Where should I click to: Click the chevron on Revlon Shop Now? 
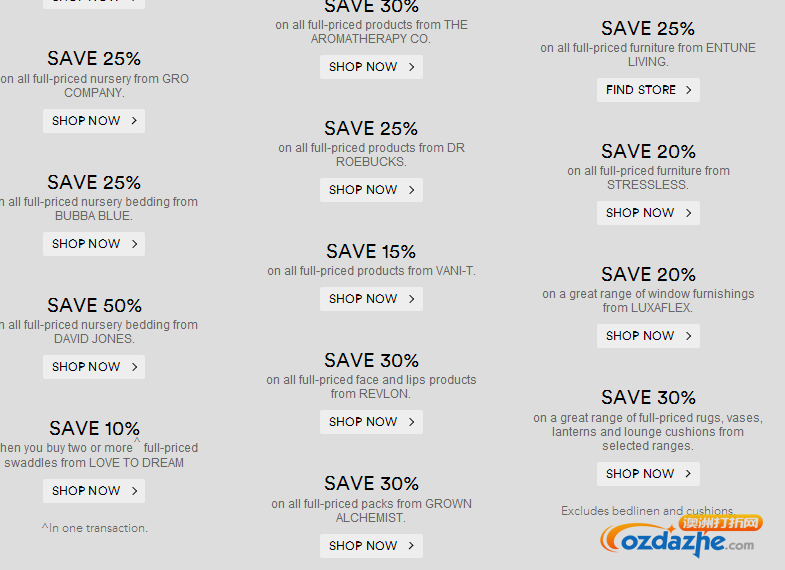pyautogui.click(x=411, y=422)
